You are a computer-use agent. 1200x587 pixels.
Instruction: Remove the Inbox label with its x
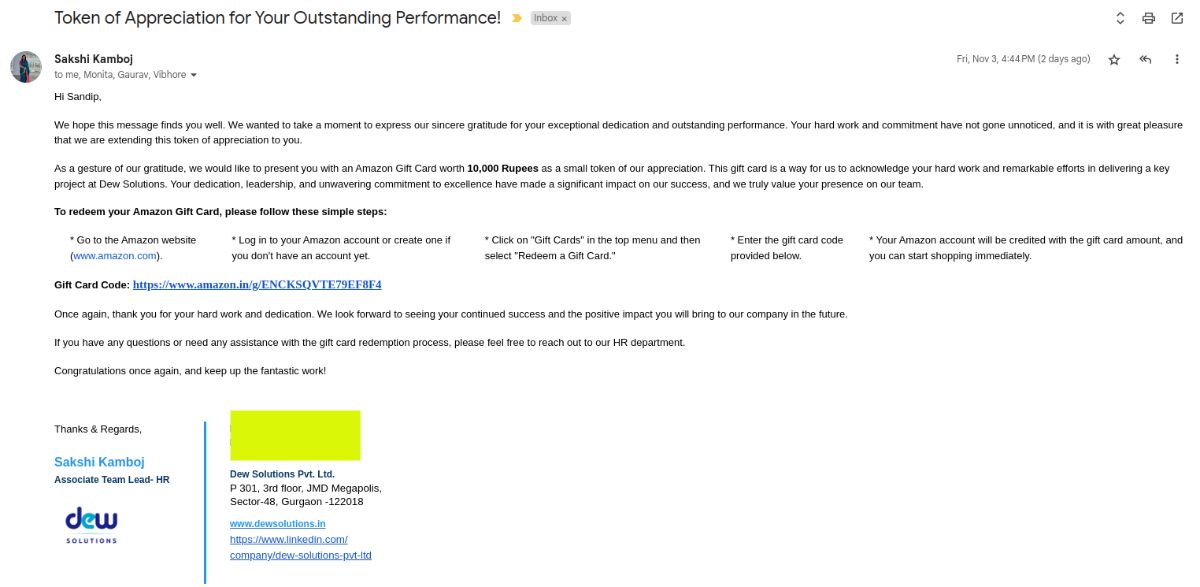coord(564,19)
